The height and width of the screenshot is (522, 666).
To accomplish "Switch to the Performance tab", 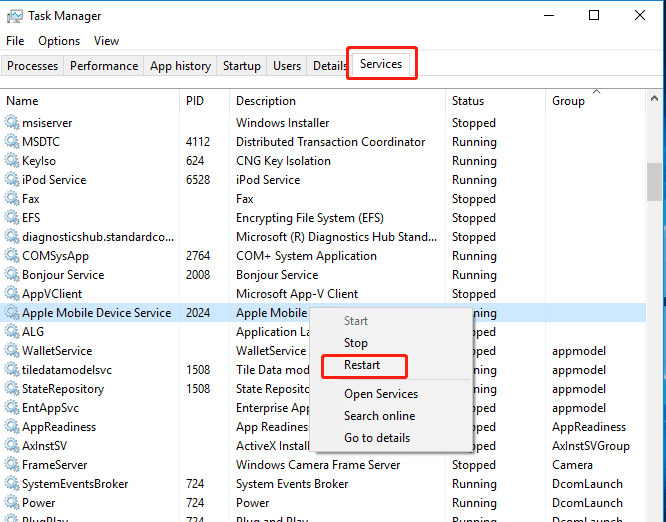I will [104, 66].
